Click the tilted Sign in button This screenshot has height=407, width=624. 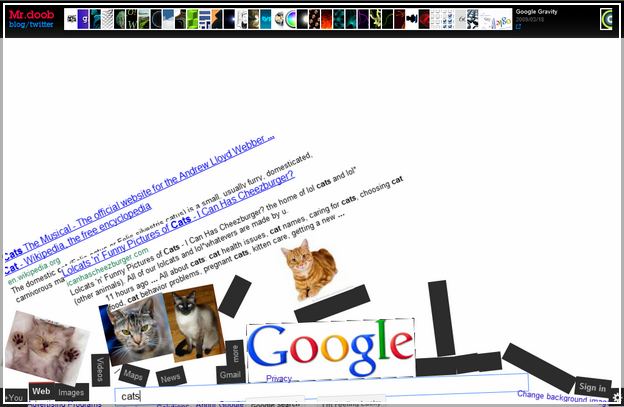(593, 387)
